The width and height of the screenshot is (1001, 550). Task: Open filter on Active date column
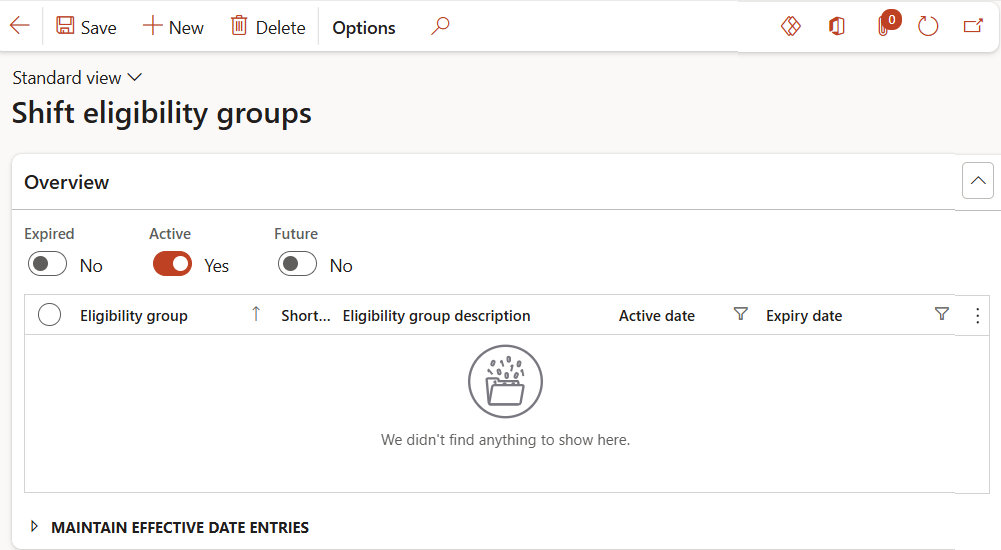741,313
